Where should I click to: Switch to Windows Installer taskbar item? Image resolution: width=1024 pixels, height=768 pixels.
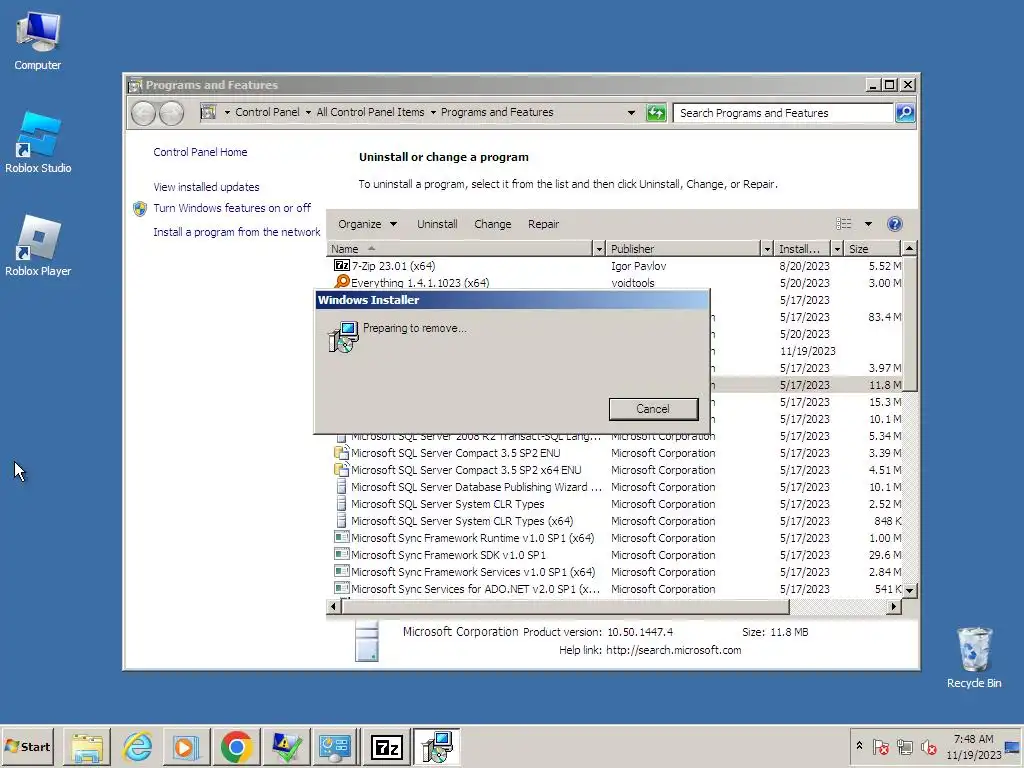pyautogui.click(x=437, y=746)
